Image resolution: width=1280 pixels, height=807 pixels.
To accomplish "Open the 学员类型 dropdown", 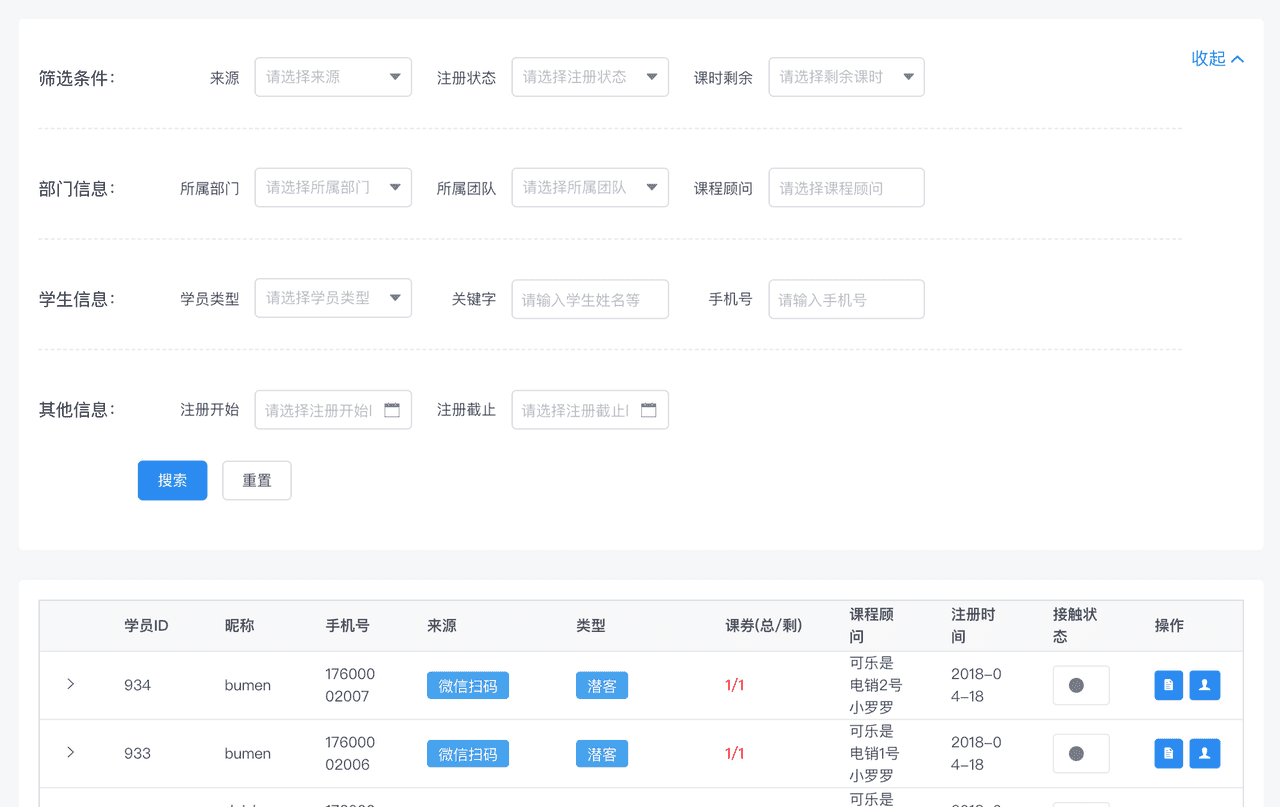I will tap(333, 298).
